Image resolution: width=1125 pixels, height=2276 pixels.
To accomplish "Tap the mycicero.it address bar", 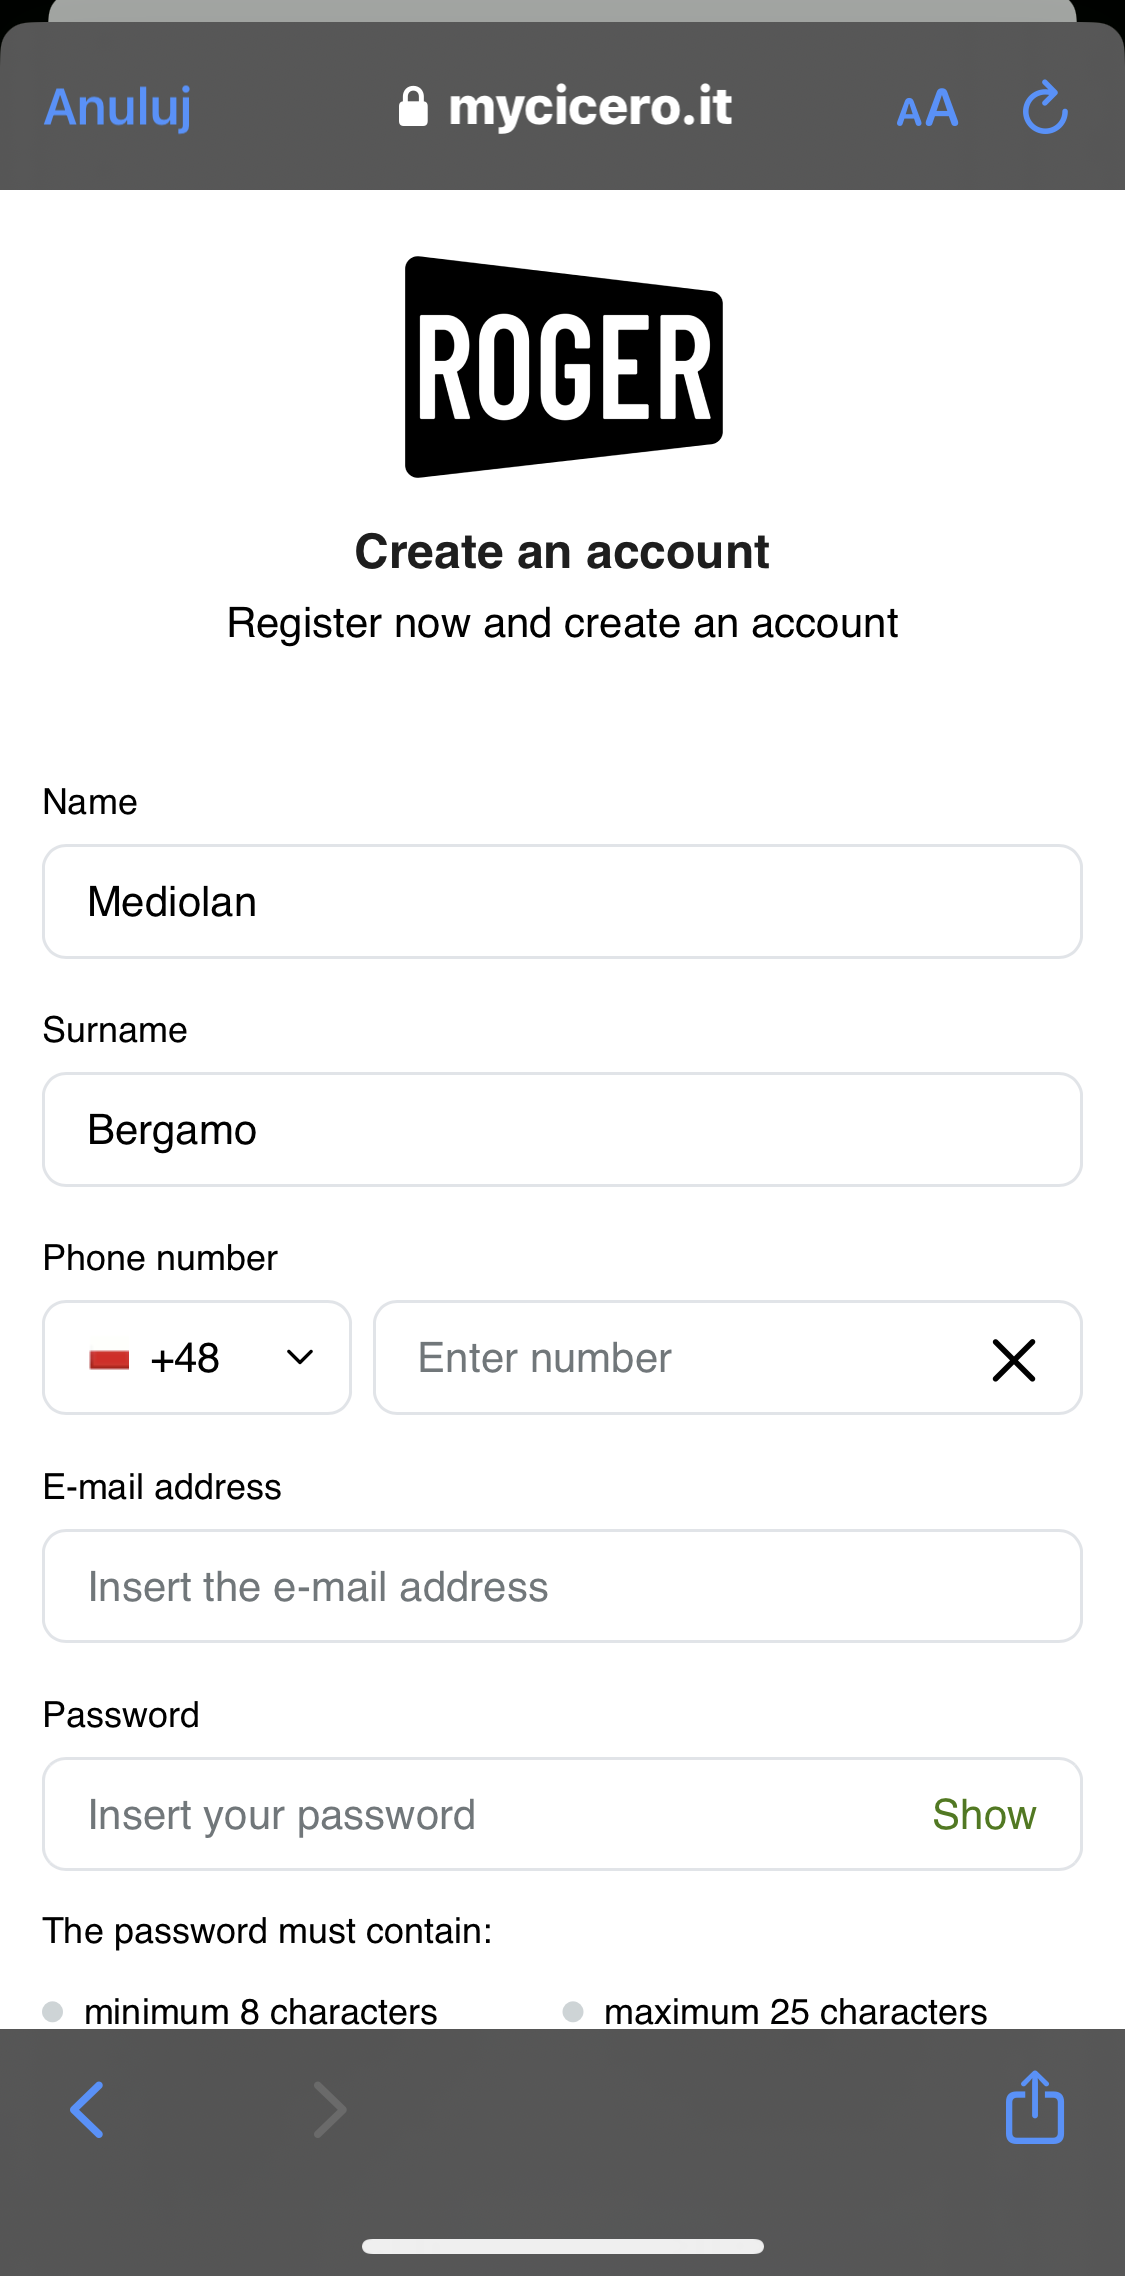I will point(590,107).
